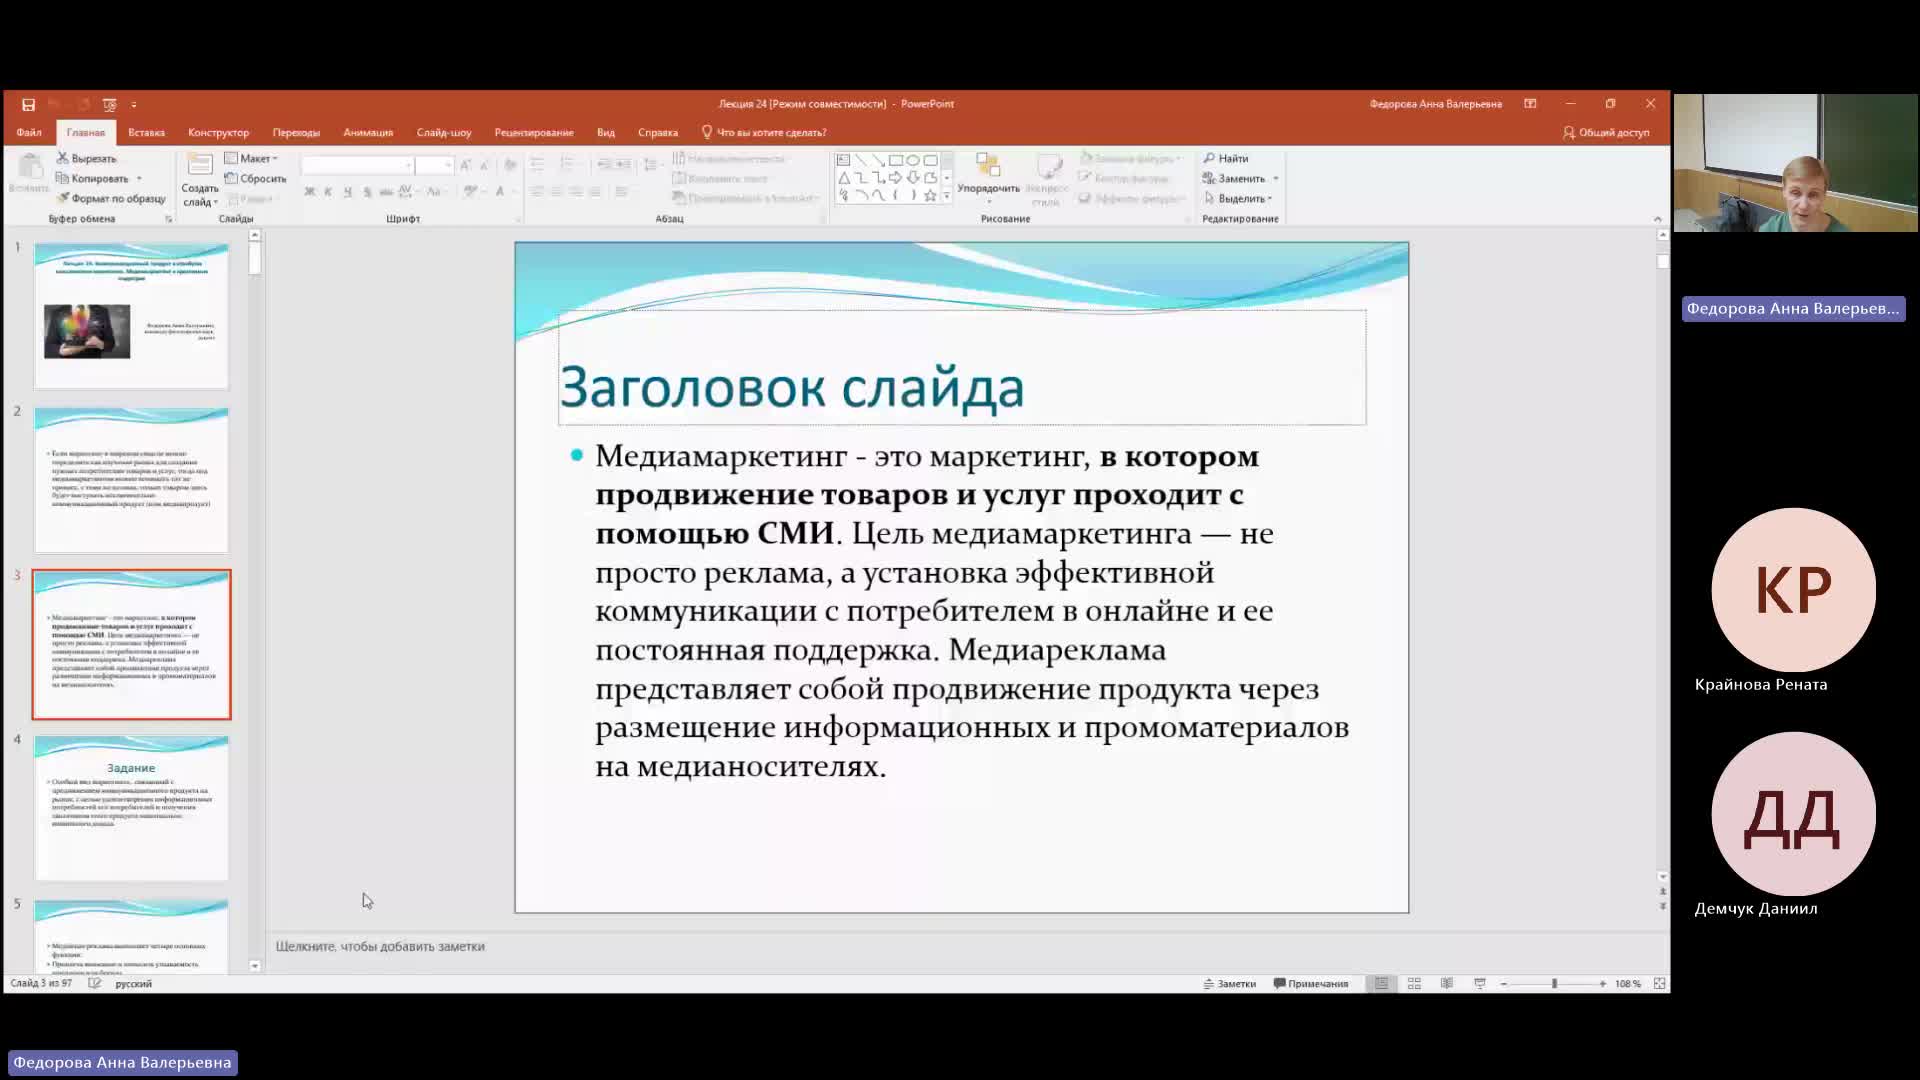The height and width of the screenshot is (1080, 1920).
Task: Switch to the Вид tab
Action: point(606,132)
